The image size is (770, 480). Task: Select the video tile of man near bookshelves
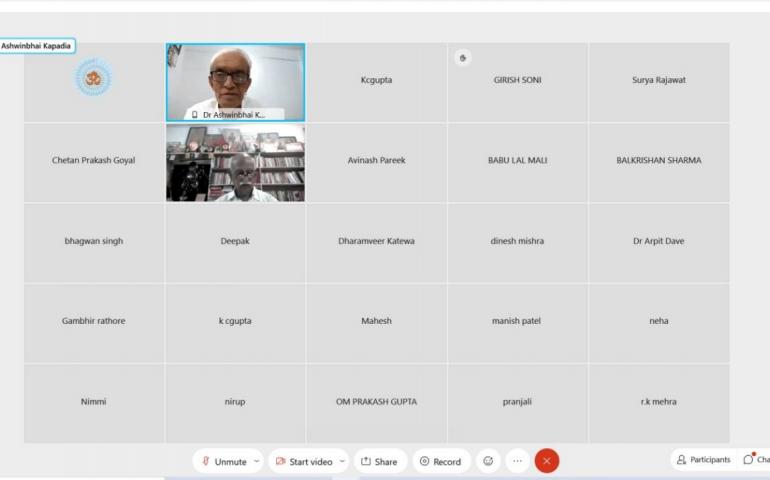tap(236, 163)
